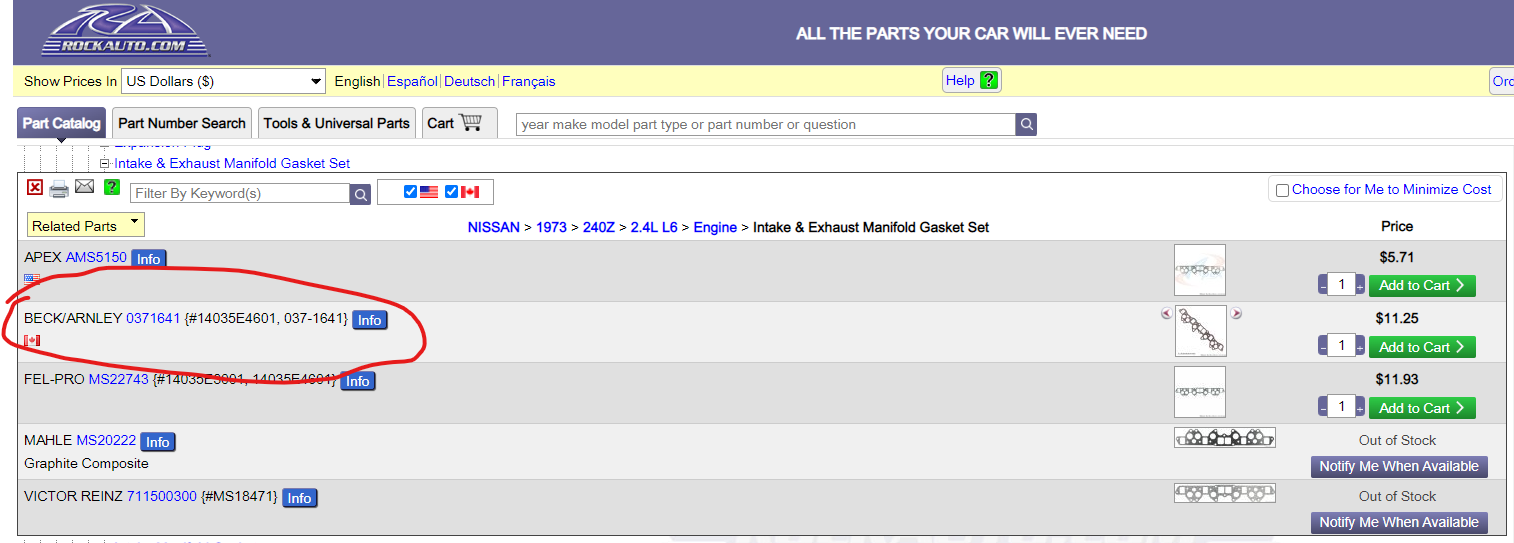This screenshot has height=543, width=1514.
Task: Click Canada flag icon under BECK/ARNLEY listing
Action: [x=32, y=341]
